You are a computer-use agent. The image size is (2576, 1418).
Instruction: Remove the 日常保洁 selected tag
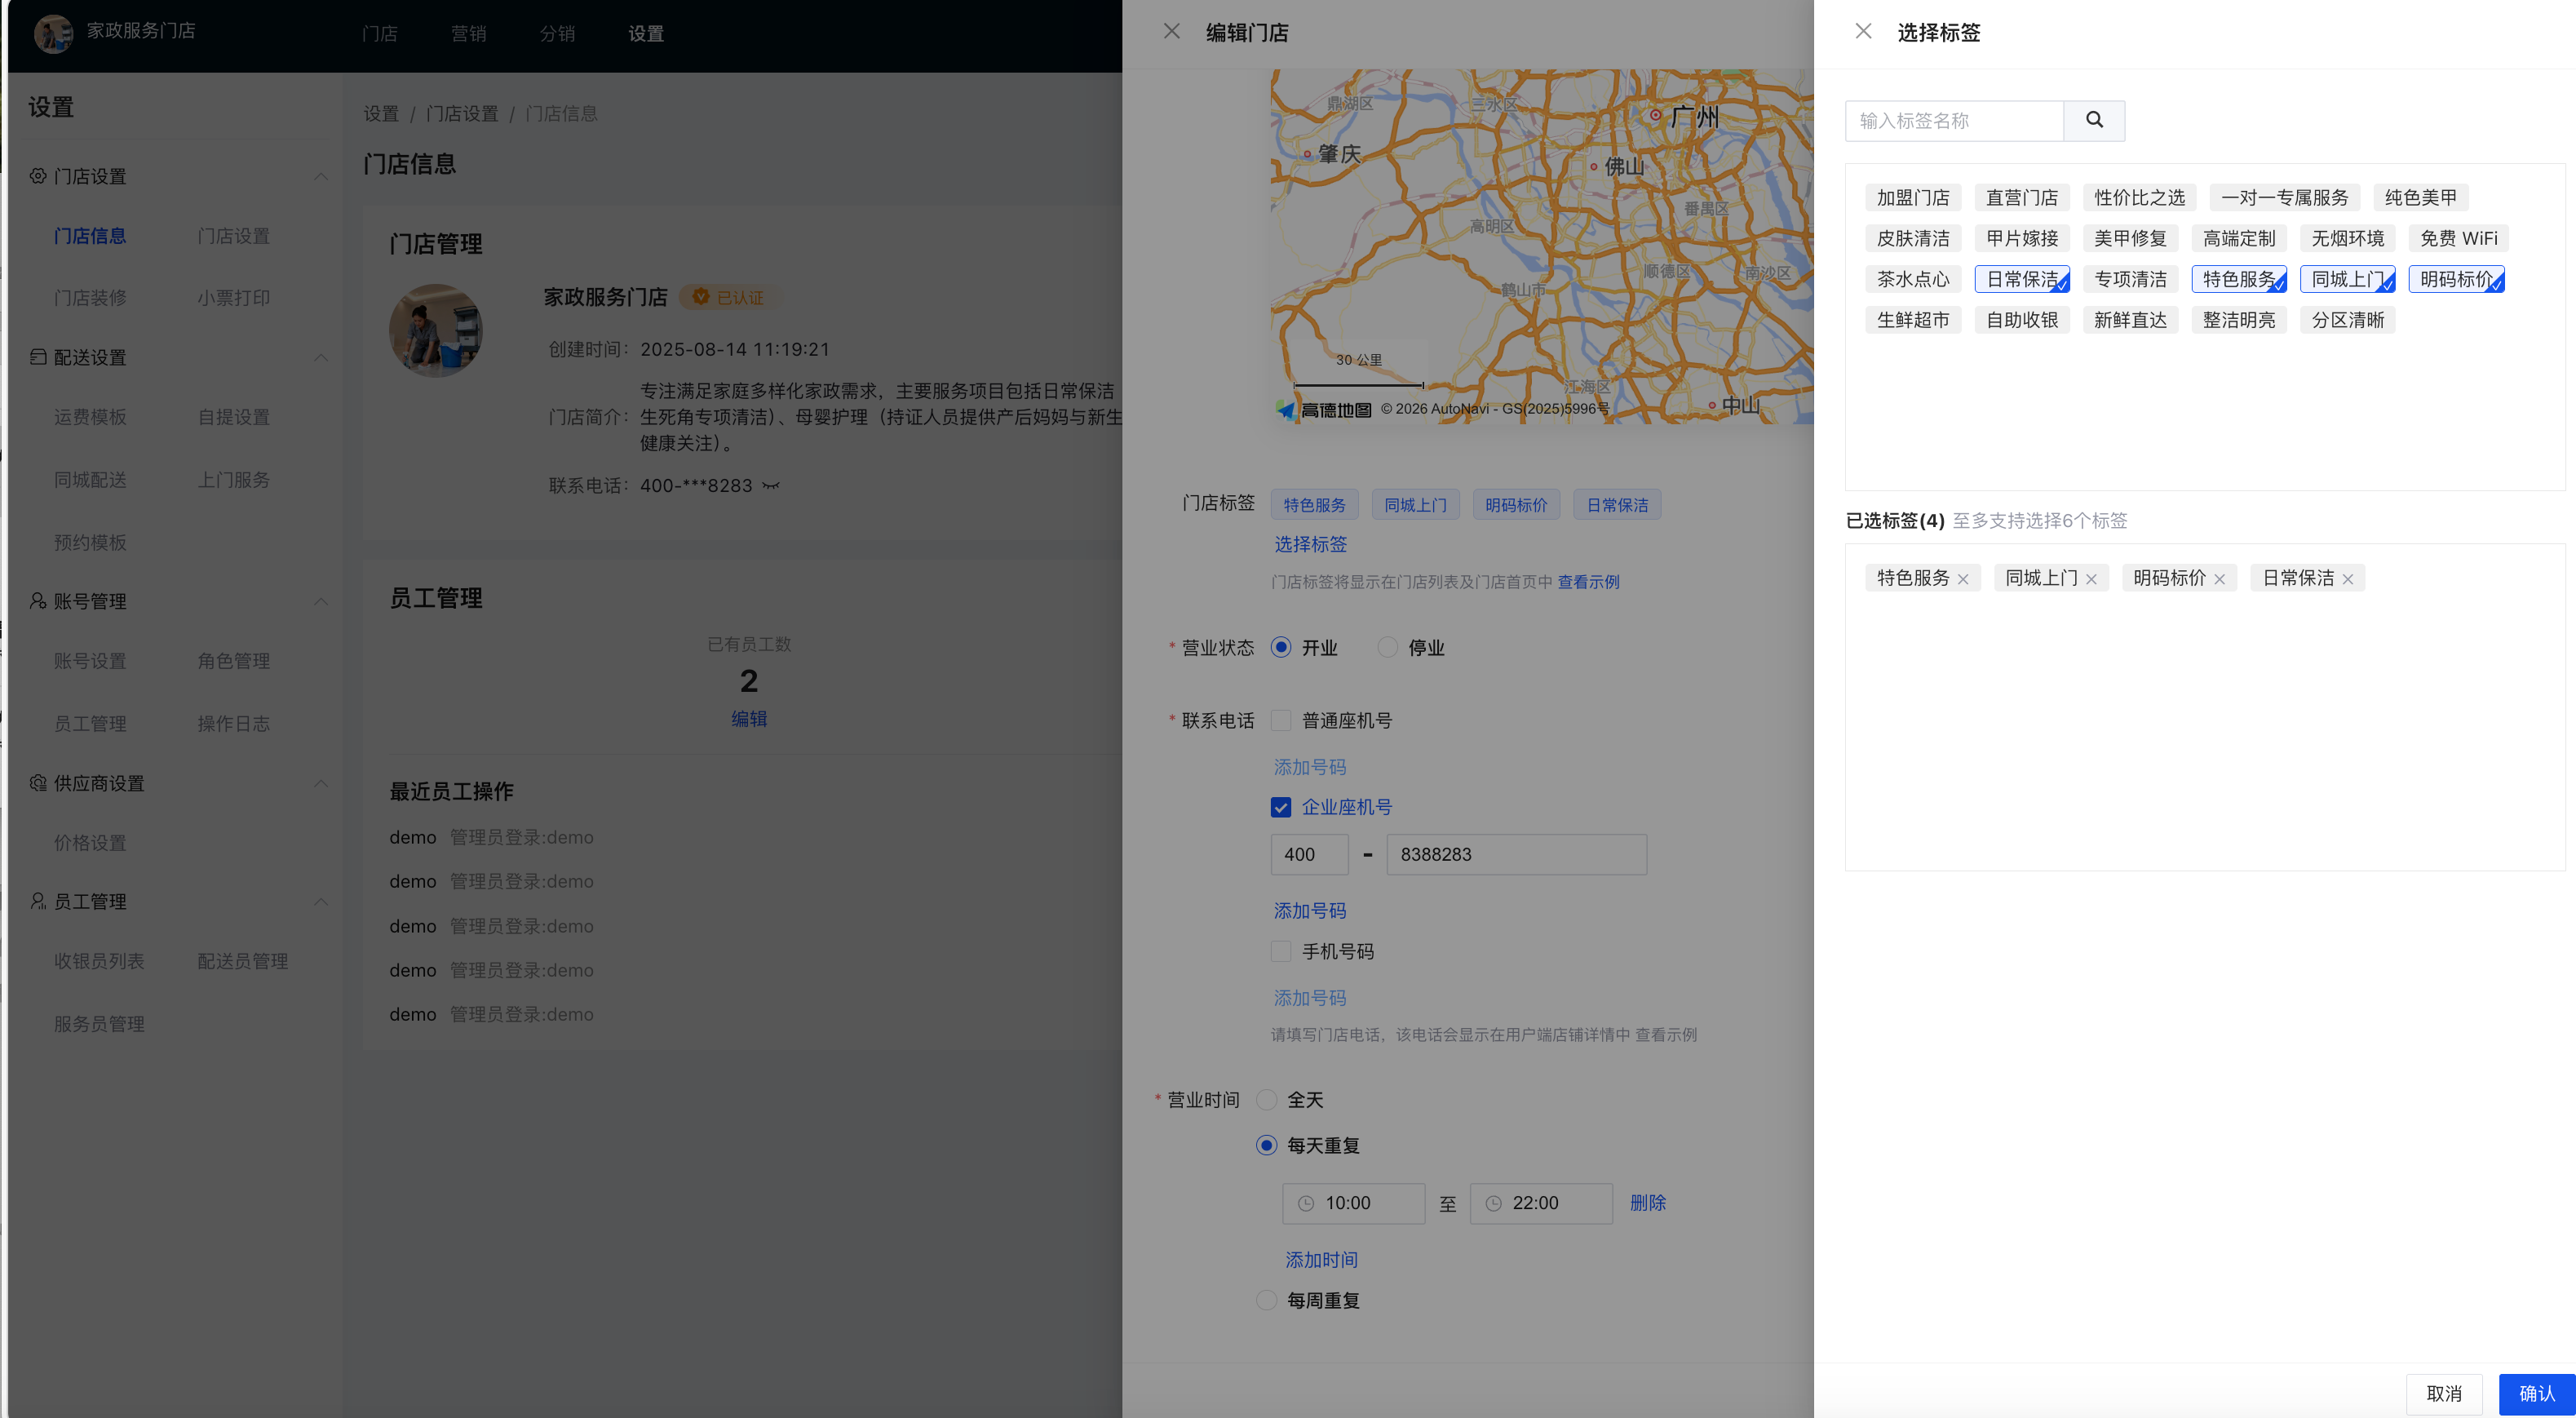[x=2348, y=579]
